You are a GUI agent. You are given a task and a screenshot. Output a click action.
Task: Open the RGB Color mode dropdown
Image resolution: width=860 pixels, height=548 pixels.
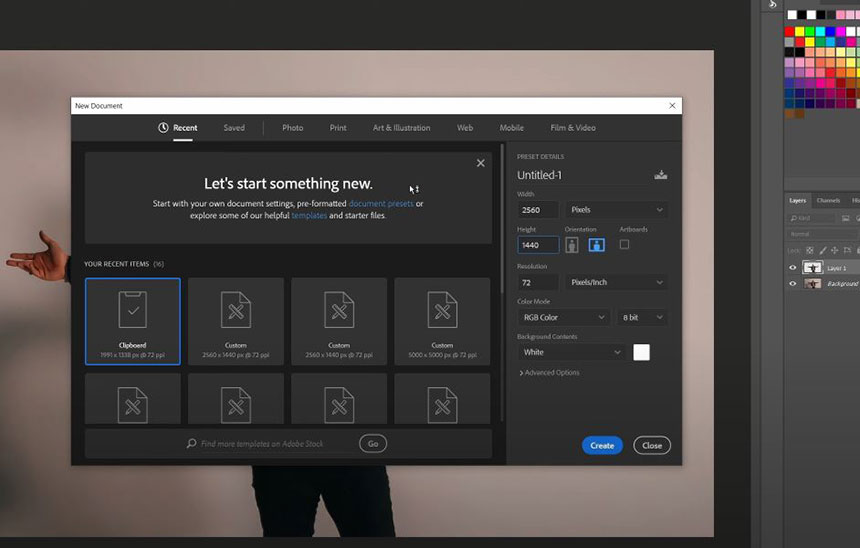(x=563, y=317)
